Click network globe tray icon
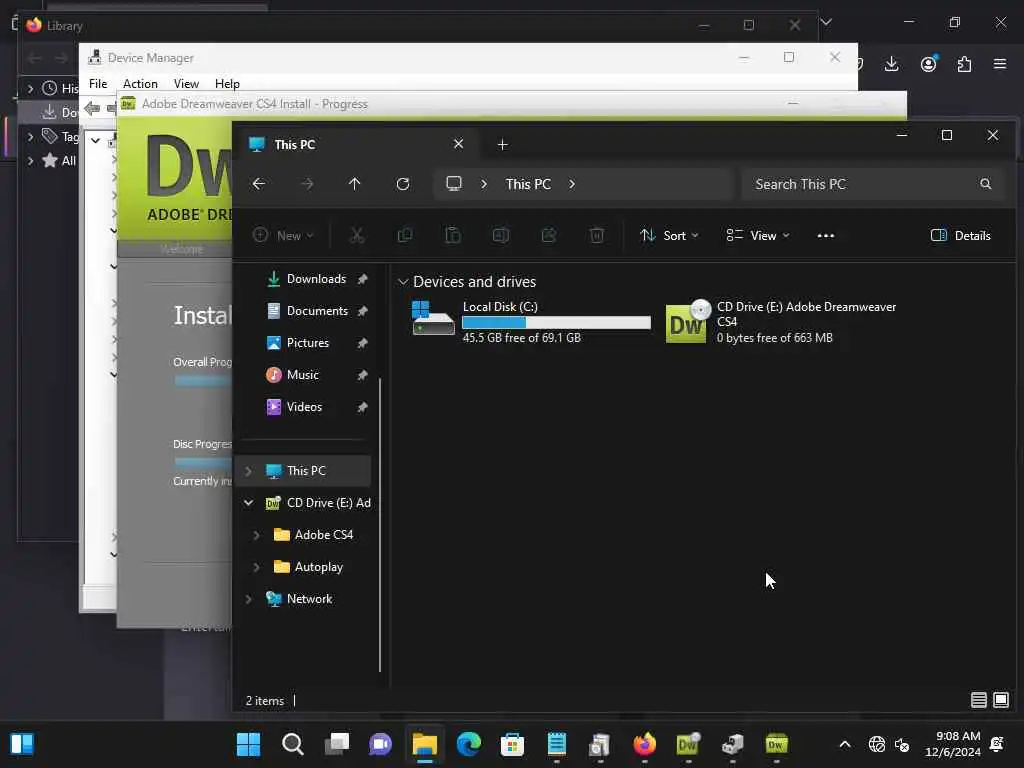 pyautogui.click(x=876, y=744)
